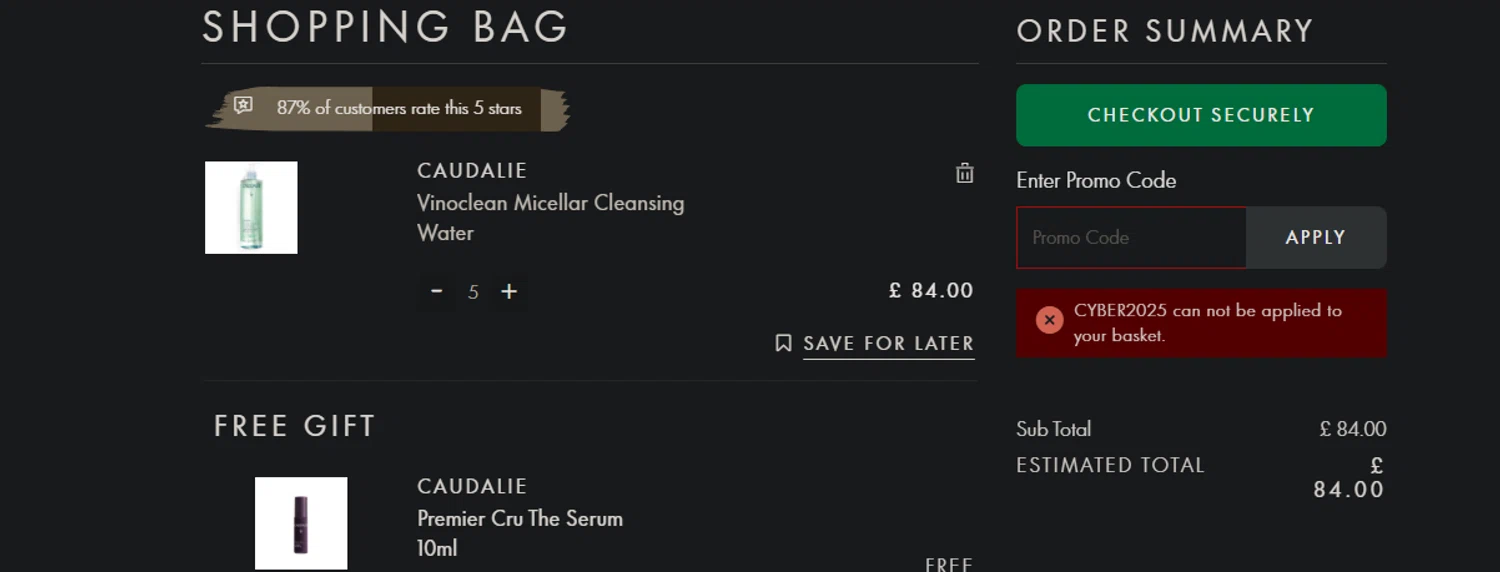This screenshot has height=572, width=1500.
Task: Click the 87% of customers rating text
Action: click(399, 108)
